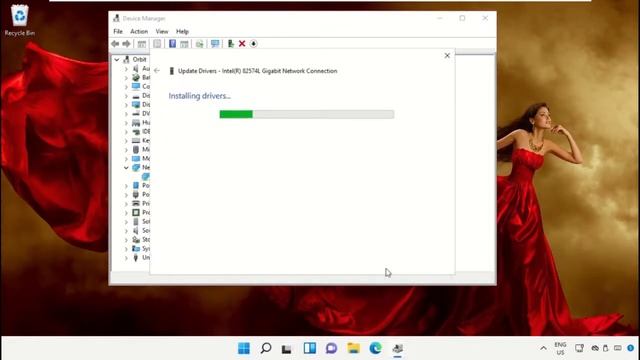Click the 'Installing drivers...' heading text
Viewport: 640px width, 360px height.
(x=200, y=96)
